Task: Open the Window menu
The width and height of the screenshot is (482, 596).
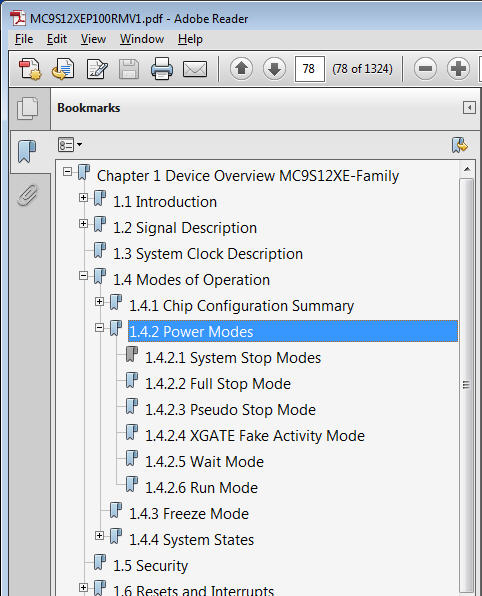Action: coord(142,39)
